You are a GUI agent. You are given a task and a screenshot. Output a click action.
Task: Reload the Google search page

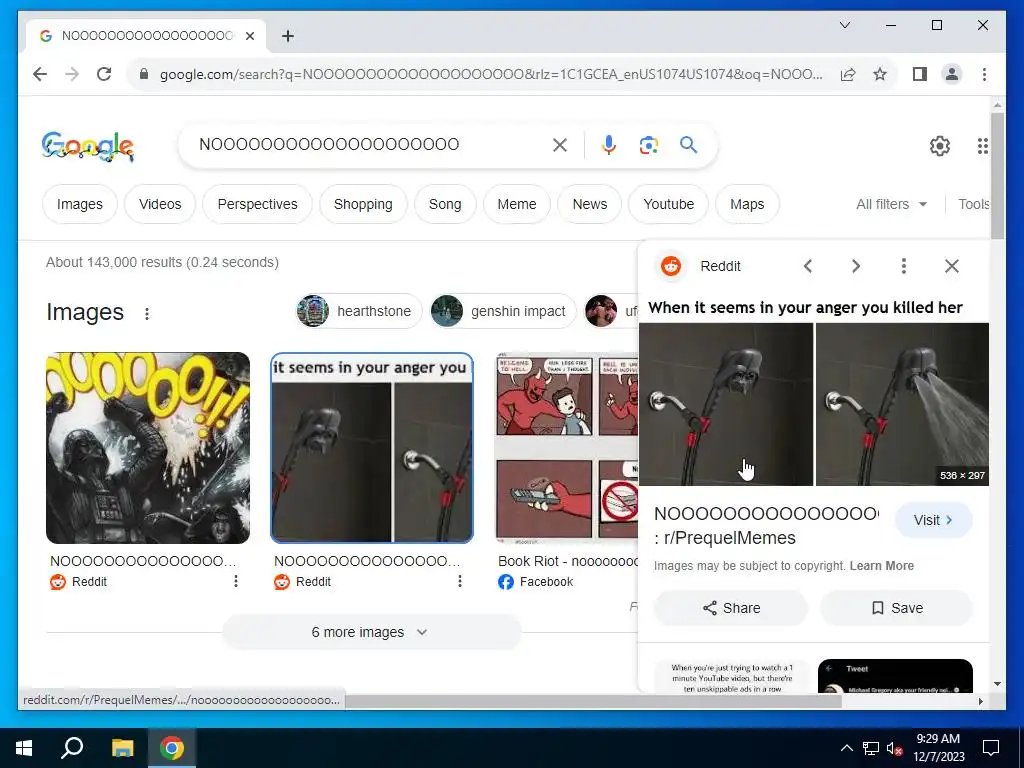[x=104, y=74]
